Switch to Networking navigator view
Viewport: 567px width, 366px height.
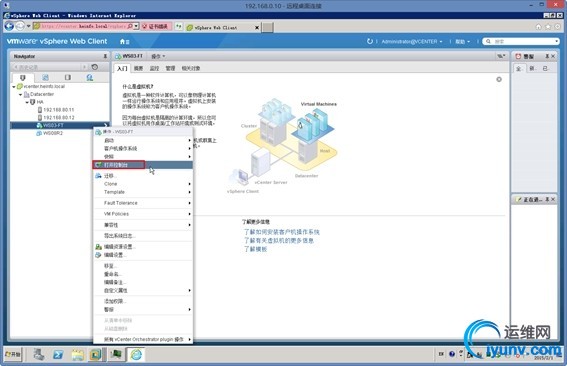coord(90,77)
